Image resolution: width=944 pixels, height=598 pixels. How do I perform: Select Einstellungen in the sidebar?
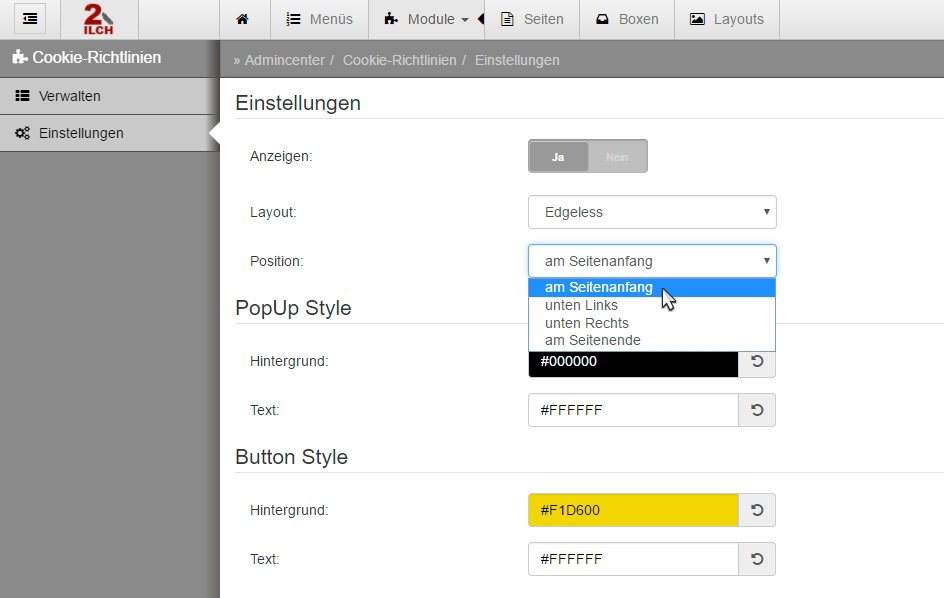pyautogui.click(x=110, y=133)
